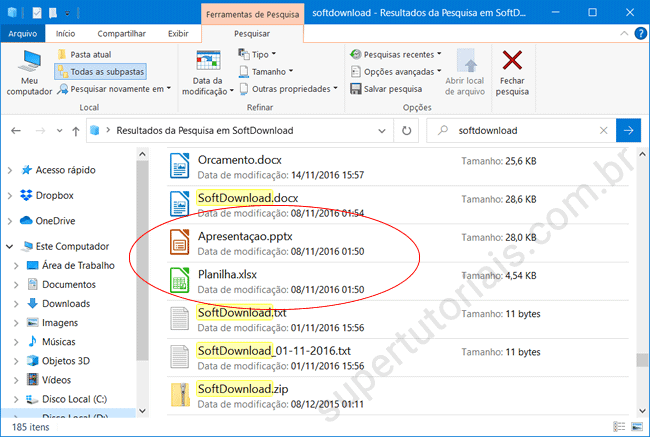The height and width of the screenshot is (437, 650).
Task: Expand the Dropbox tree node
Action: 9,196
